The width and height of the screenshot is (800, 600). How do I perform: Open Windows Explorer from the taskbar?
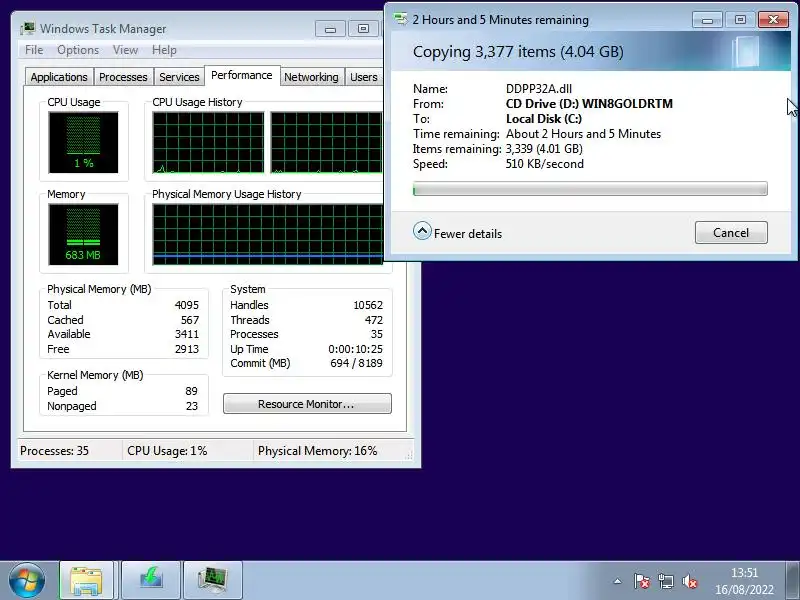86,580
